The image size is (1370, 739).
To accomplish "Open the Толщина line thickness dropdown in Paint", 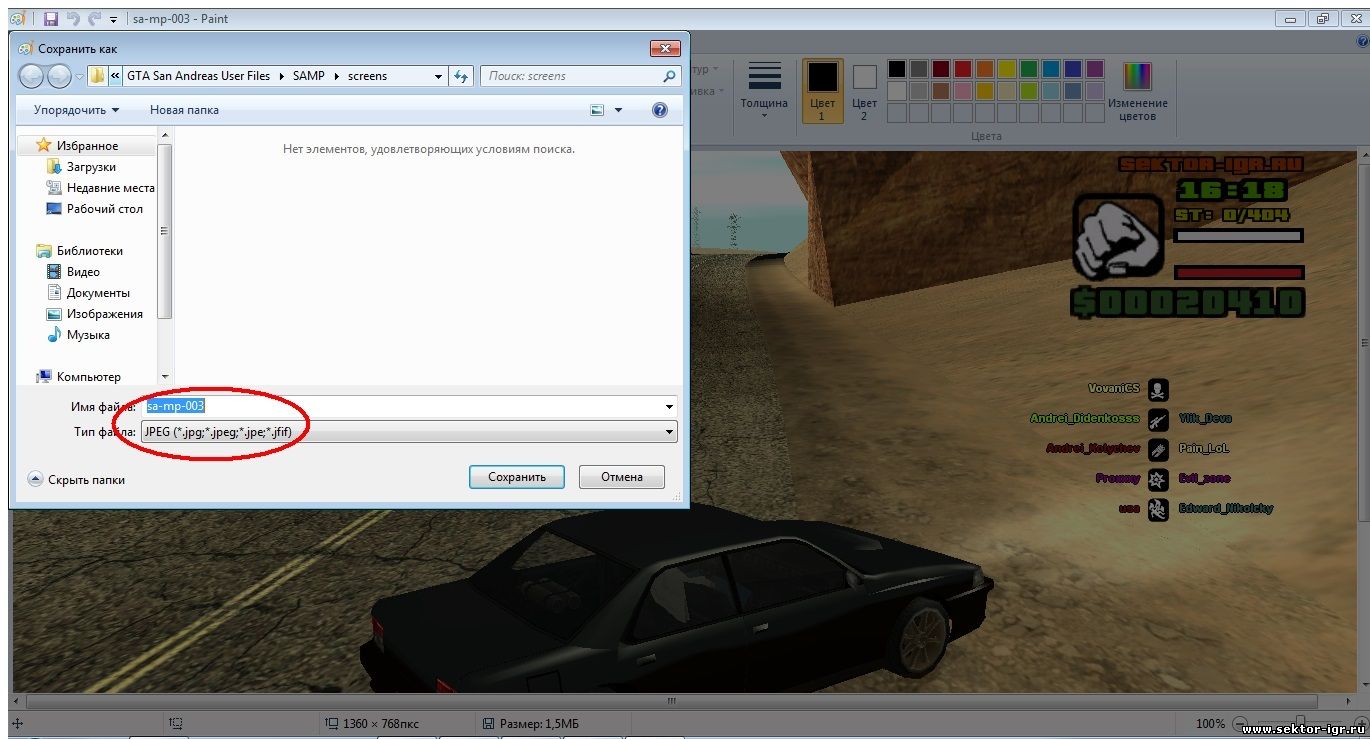I will click(x=764, y=93).
